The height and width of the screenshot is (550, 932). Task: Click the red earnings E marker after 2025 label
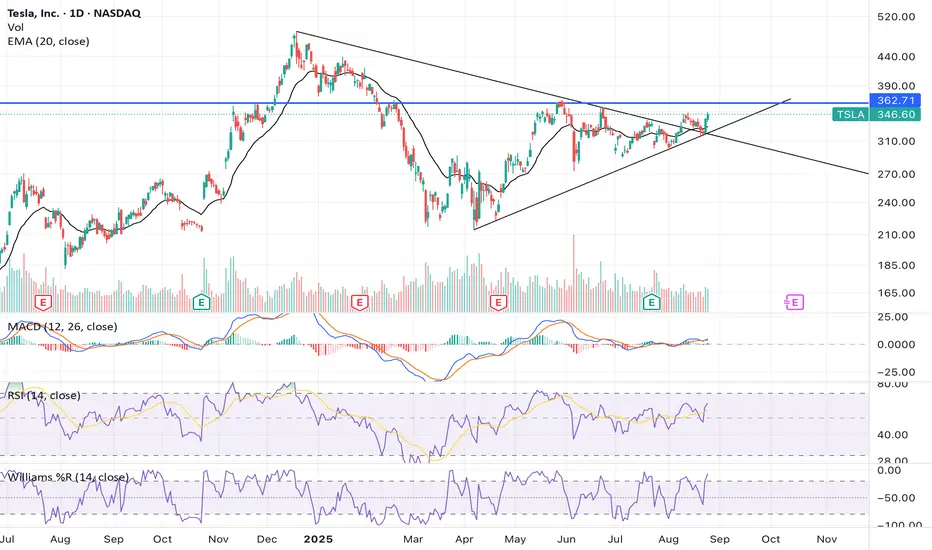(x=359, y=302)
